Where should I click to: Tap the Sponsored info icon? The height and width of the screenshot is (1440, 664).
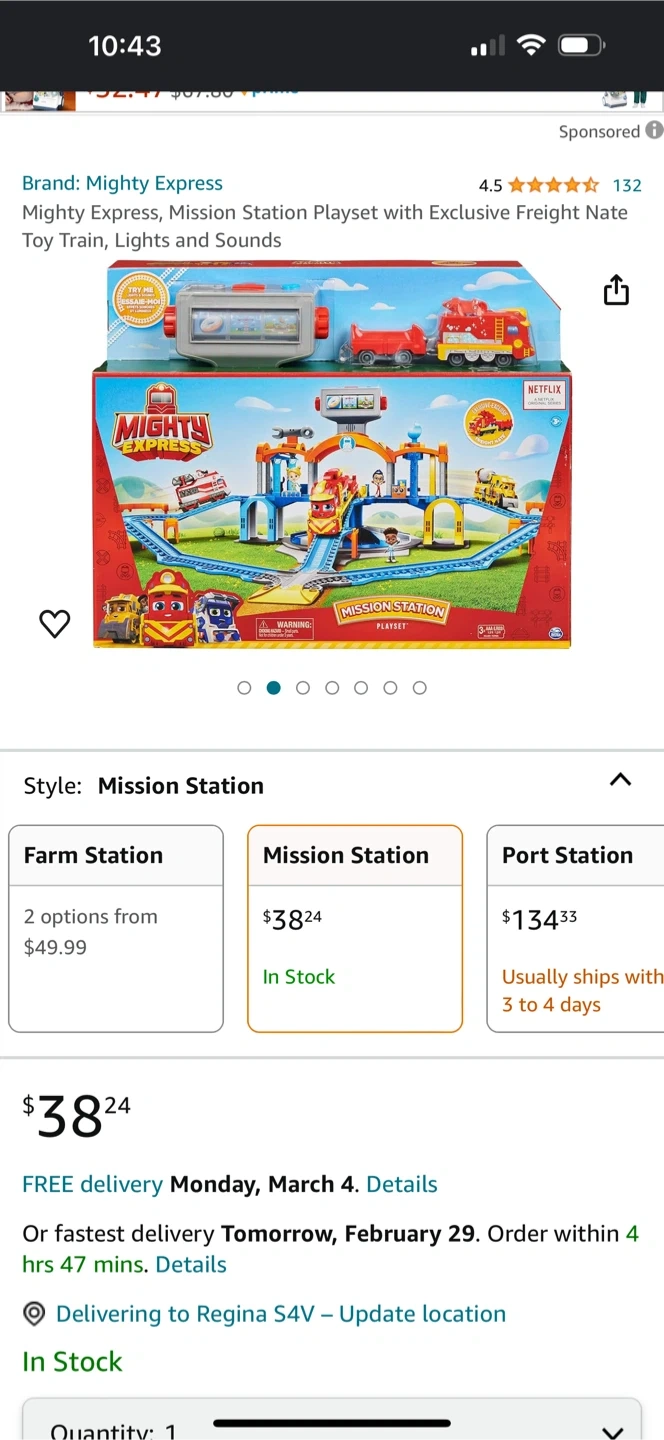(654, 130)
